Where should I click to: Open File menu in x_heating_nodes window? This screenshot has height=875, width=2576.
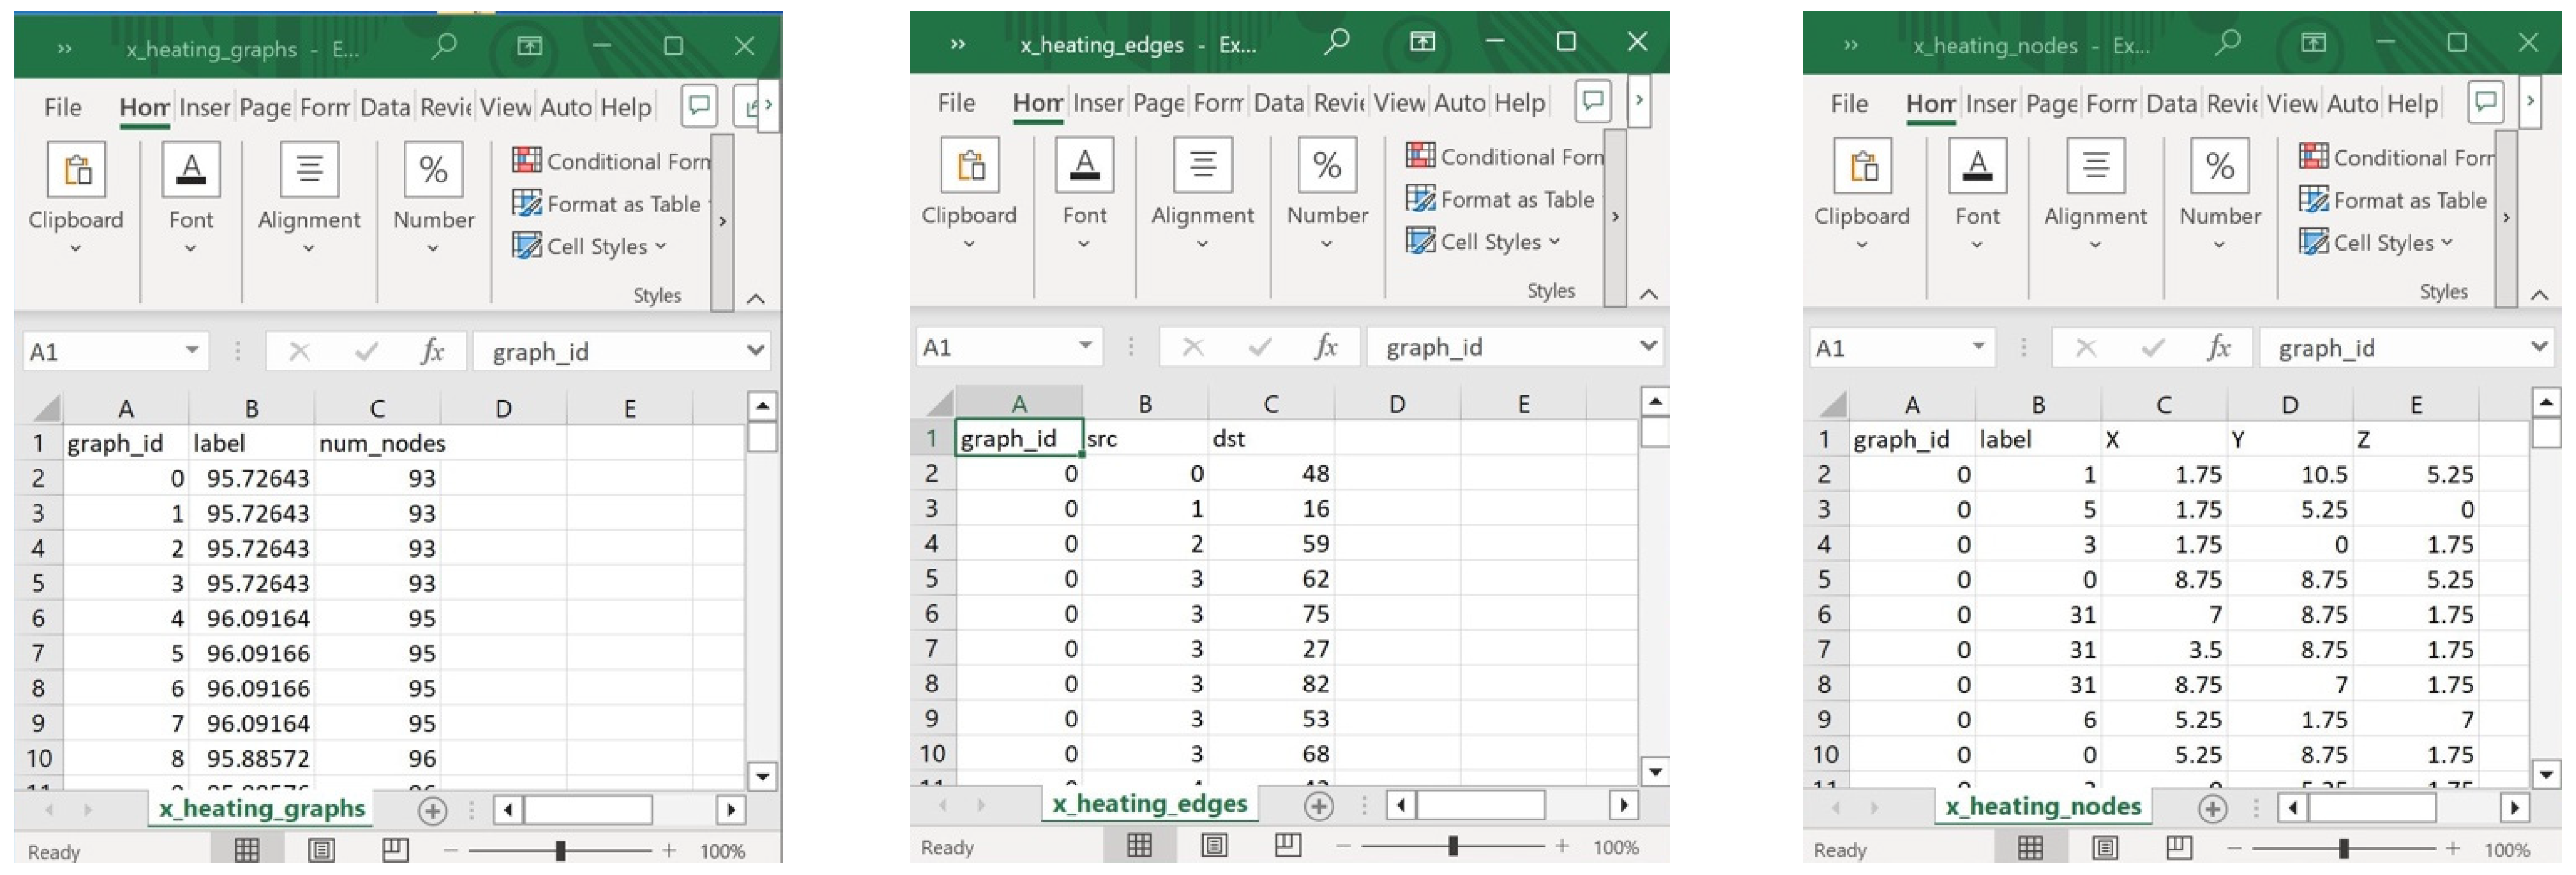pos(1848,103)
